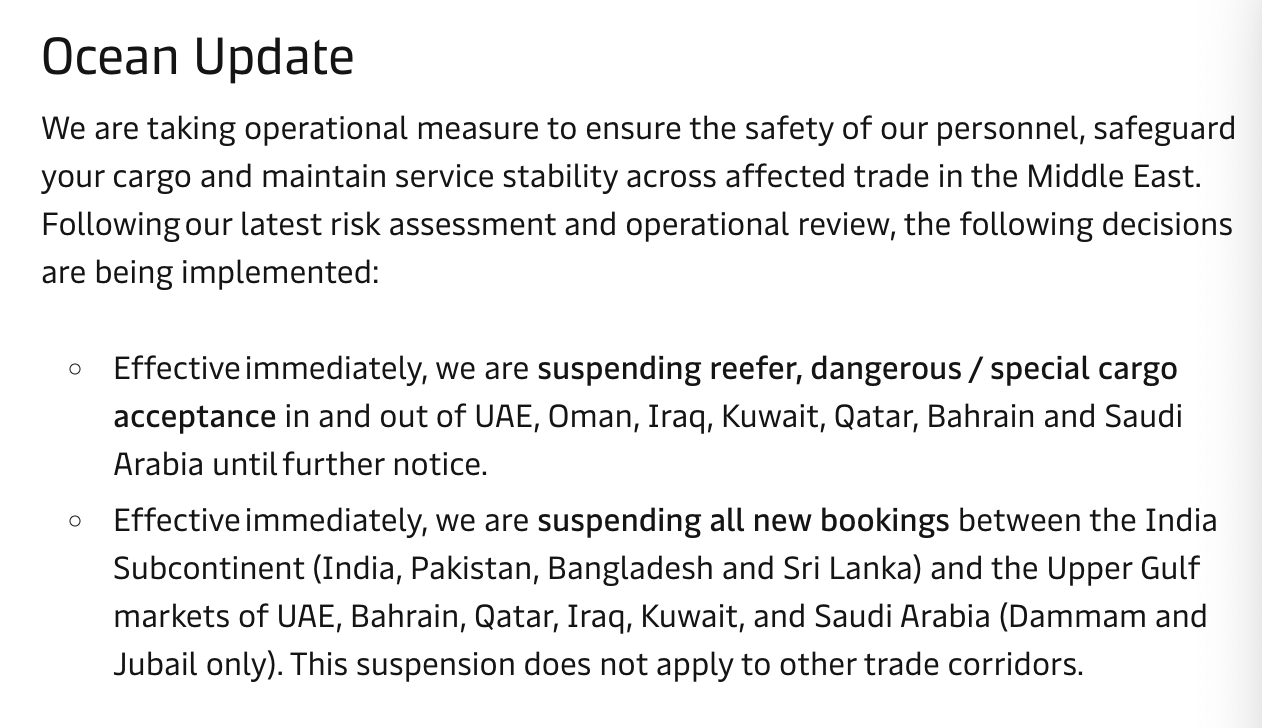This screenshot has height=728, width=1262.
Task: Click the text "(Dammam and" in second bullet
Action: [1102, 616]
